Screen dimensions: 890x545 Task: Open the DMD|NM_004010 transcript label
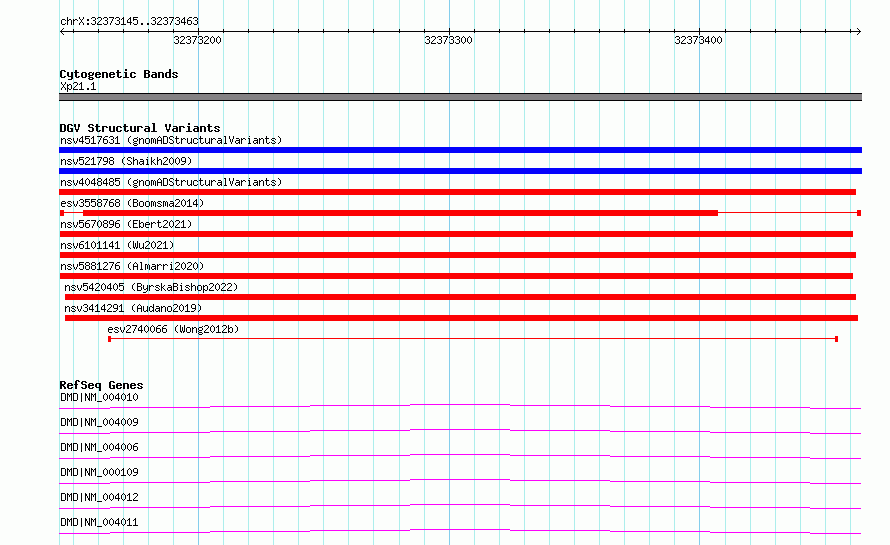99,397
